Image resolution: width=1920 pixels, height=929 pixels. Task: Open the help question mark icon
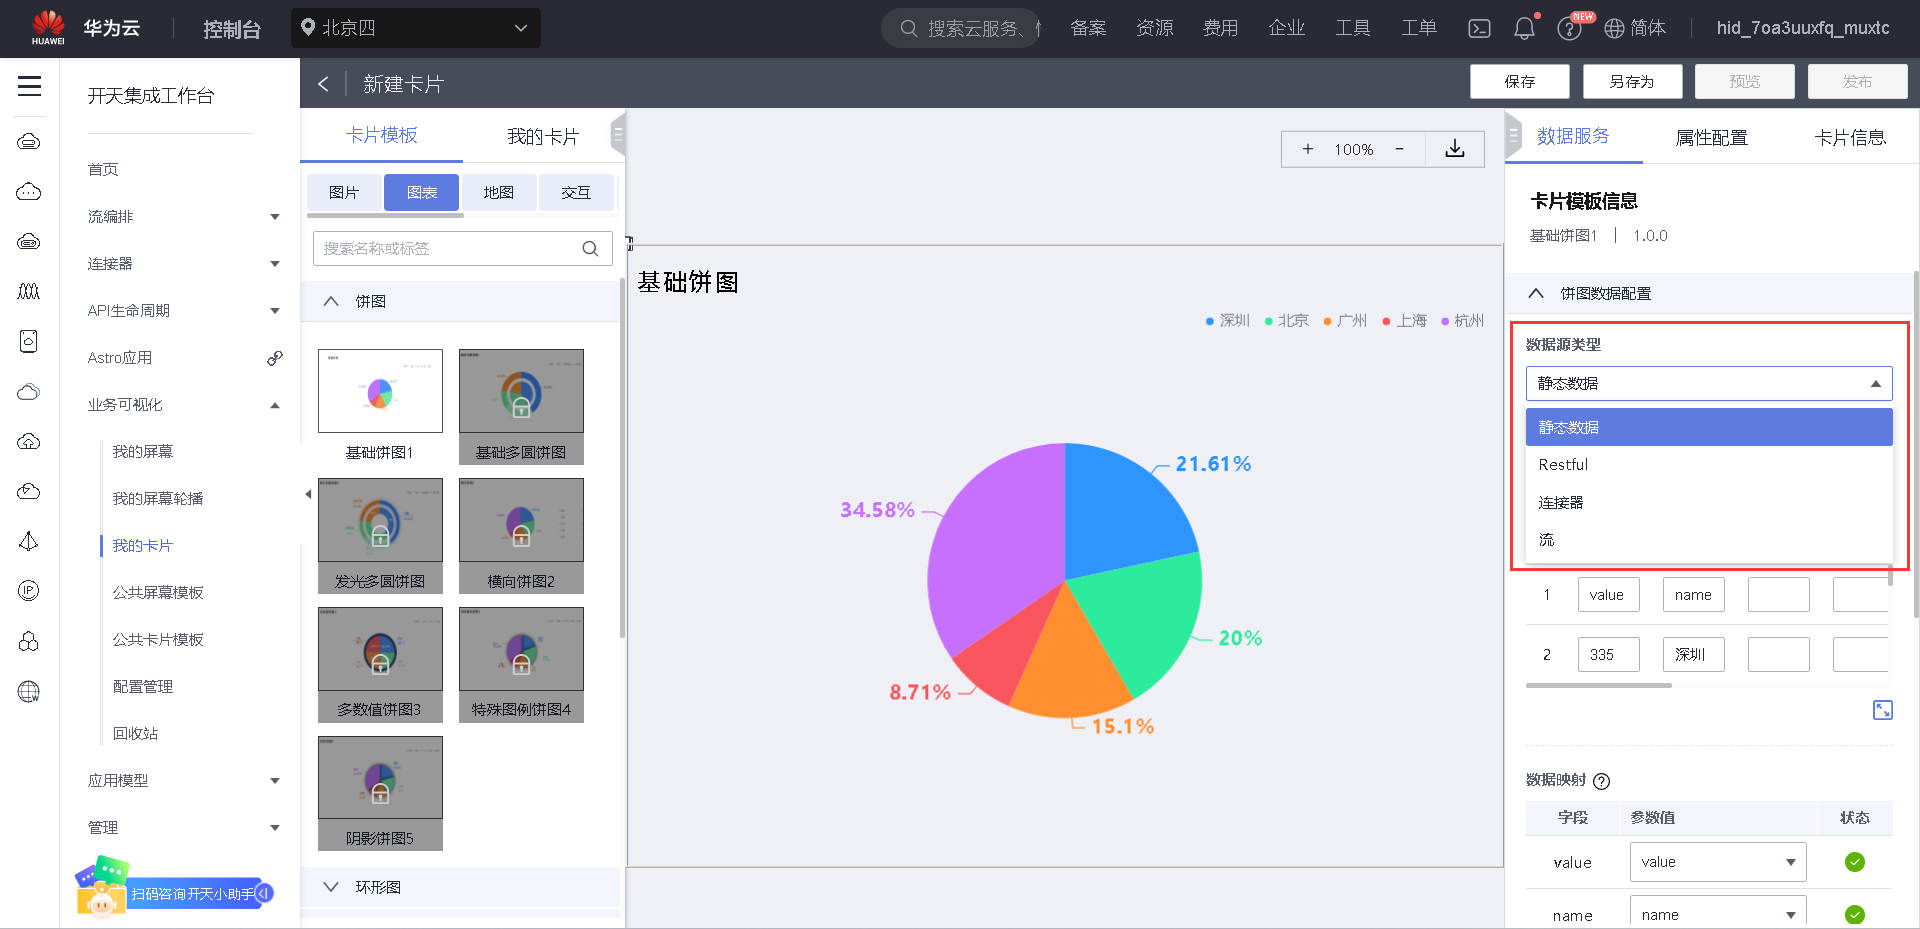coord(1569,28)
